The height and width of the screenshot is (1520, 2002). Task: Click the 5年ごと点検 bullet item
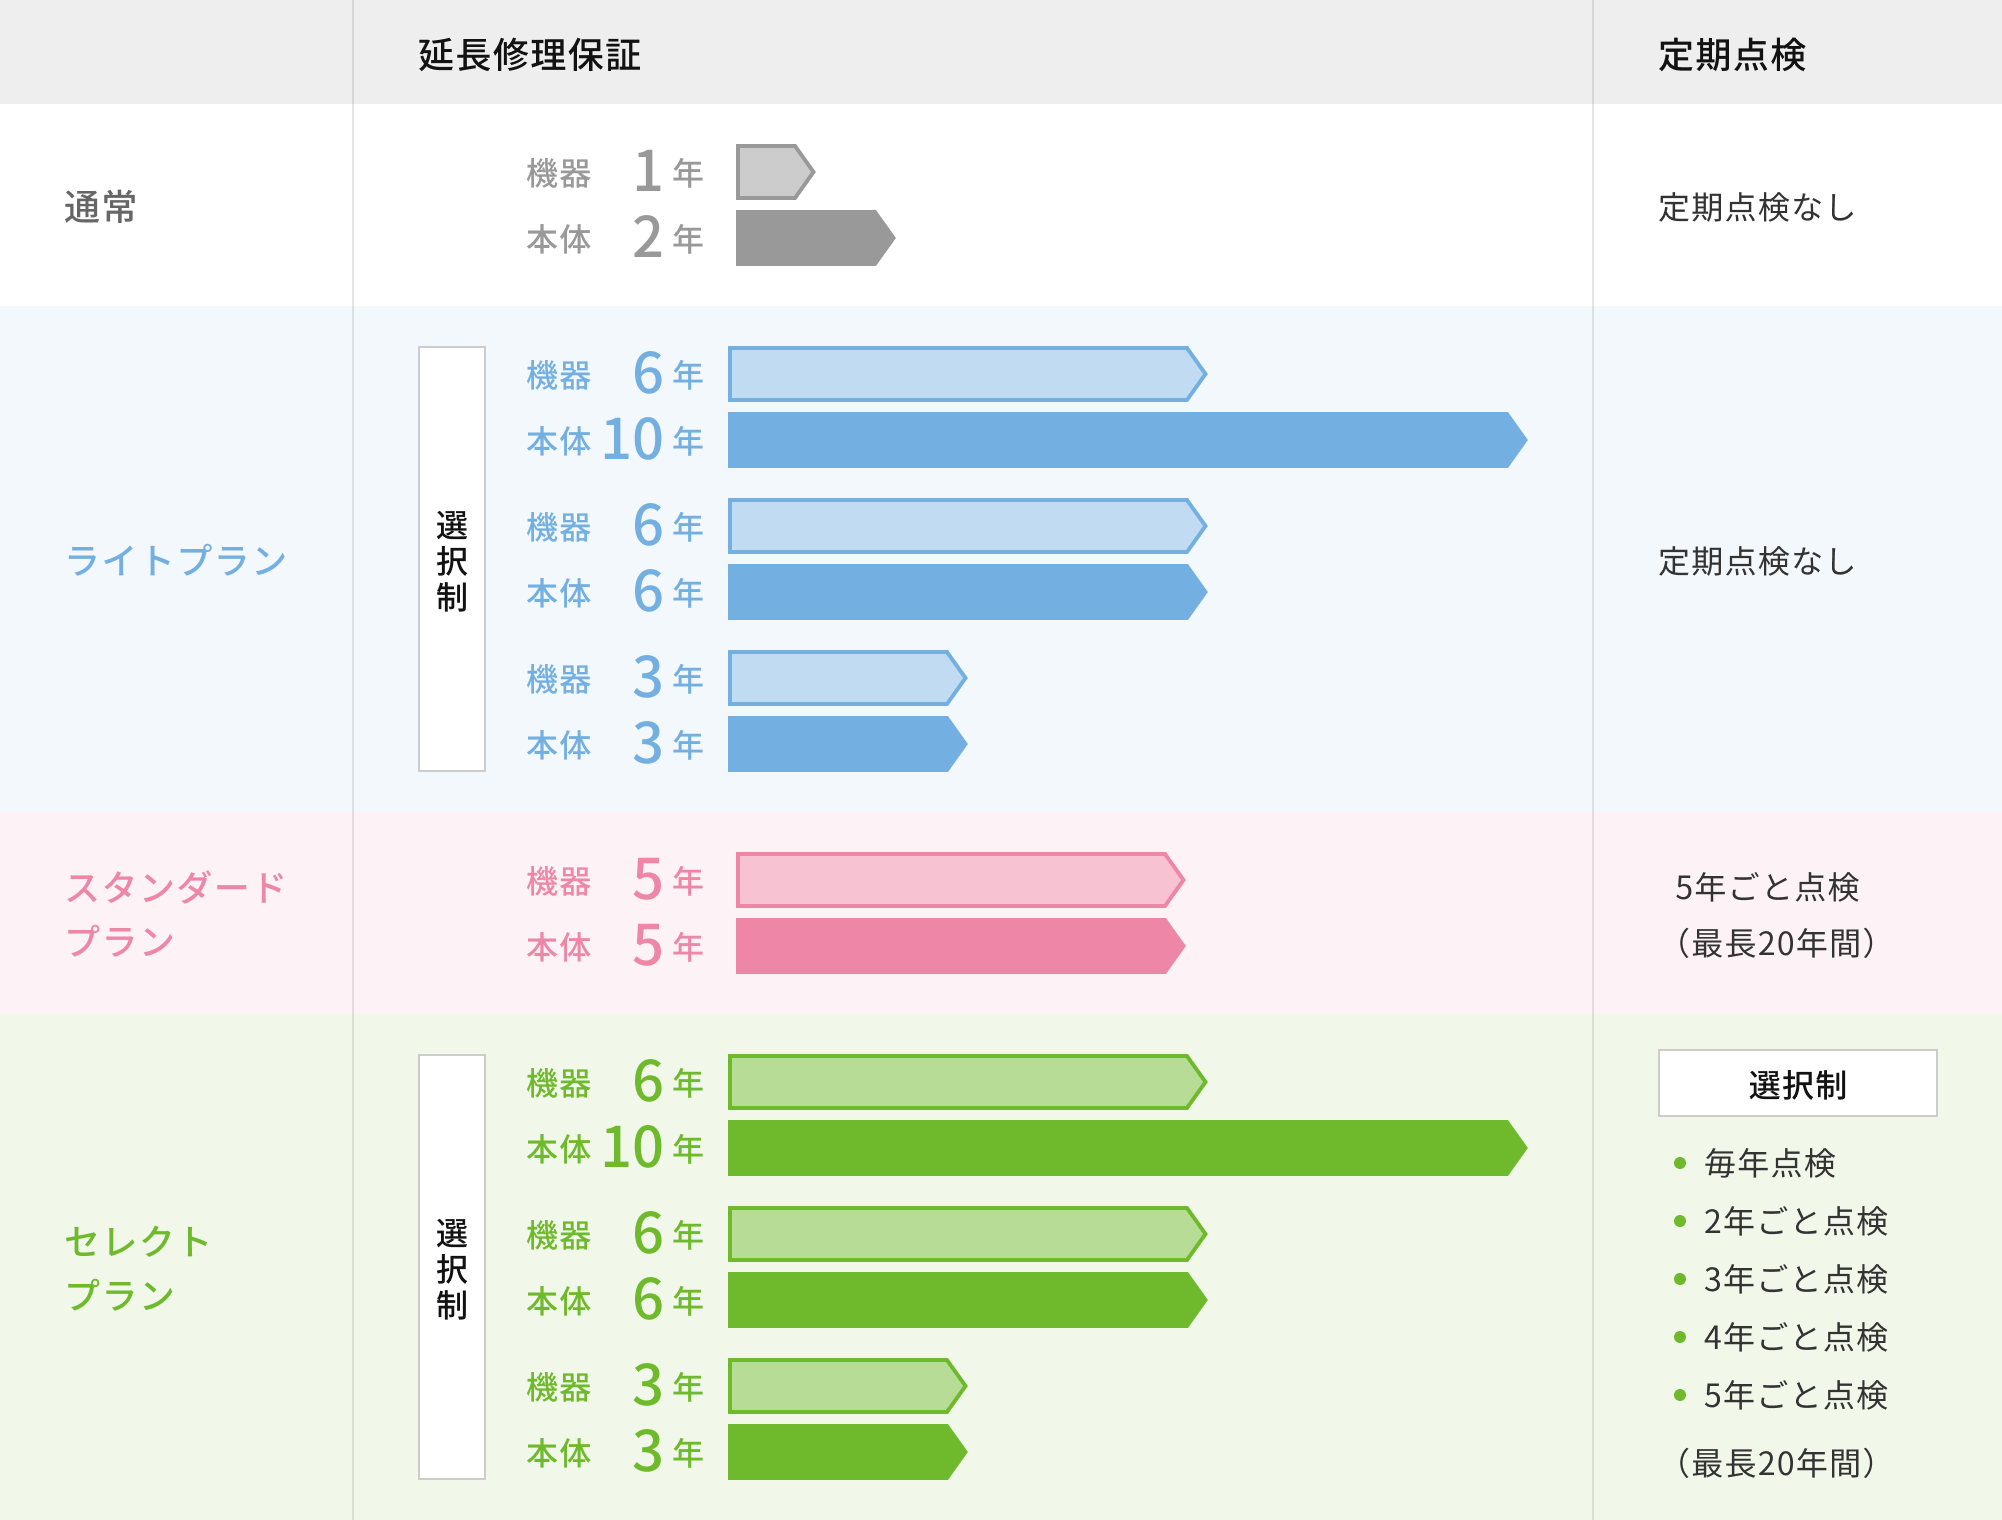tap(1780, 1395)
